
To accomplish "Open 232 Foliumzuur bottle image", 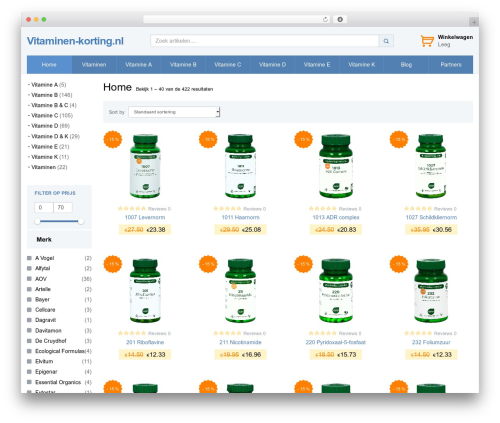I will [431, 291].
